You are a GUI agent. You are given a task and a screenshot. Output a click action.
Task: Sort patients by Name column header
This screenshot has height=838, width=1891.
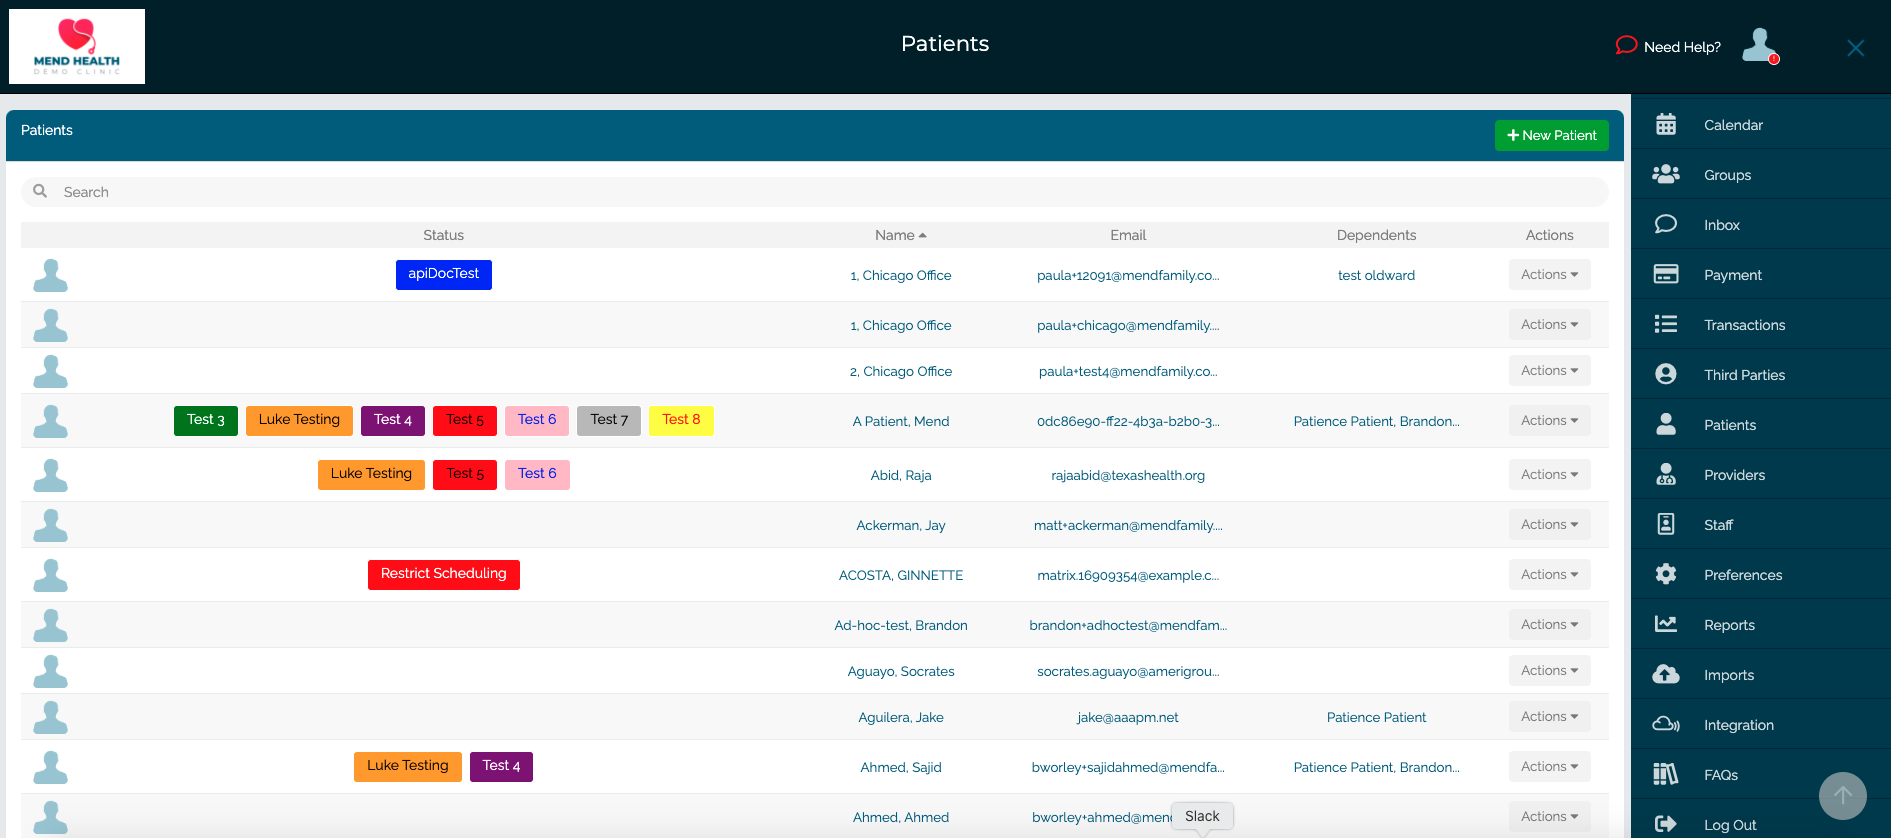click(x=900, y=235)
